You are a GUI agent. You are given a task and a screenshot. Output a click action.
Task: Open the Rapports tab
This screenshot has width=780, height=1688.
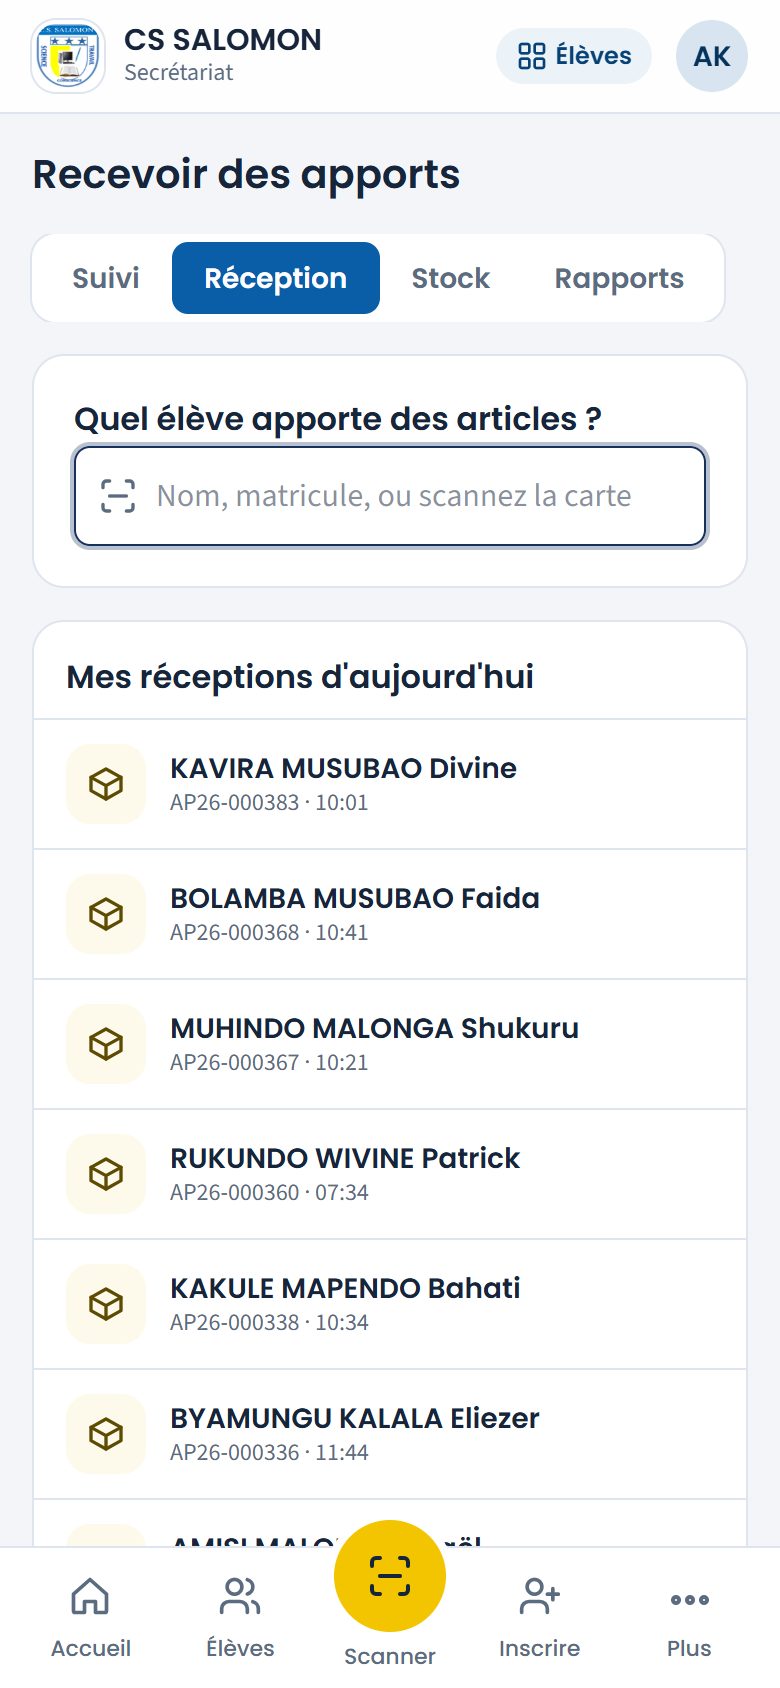click(x=619, y=278)
